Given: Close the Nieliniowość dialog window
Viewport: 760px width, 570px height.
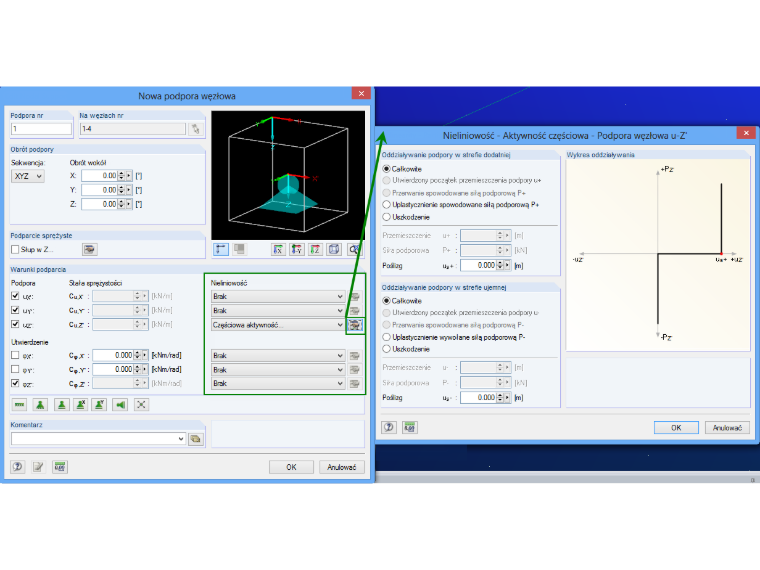Looking at the screenshot, I should coord(746,133).
